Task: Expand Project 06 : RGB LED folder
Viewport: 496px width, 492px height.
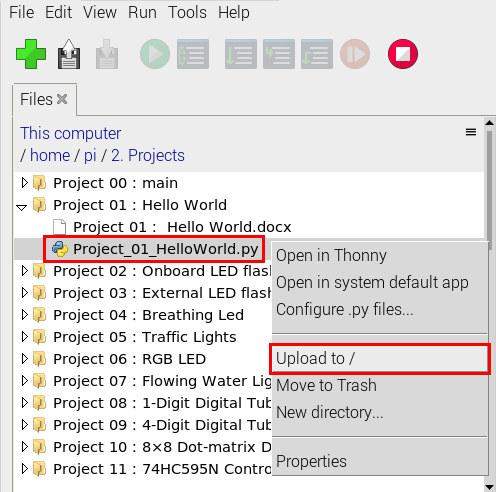Action: tap(24, 359)
